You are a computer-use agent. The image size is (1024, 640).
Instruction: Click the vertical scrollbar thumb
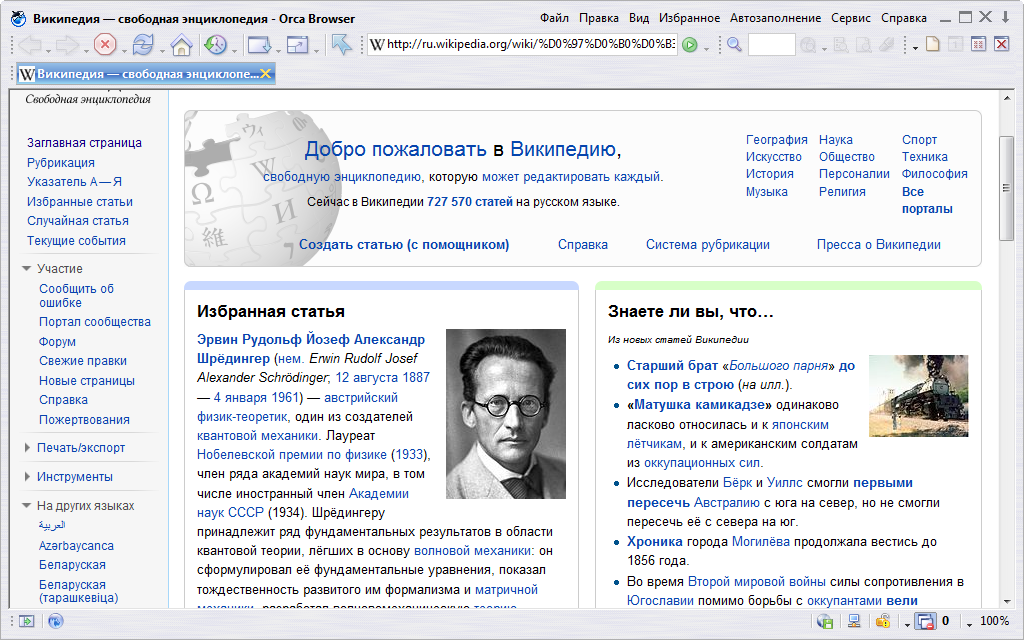1006,188
